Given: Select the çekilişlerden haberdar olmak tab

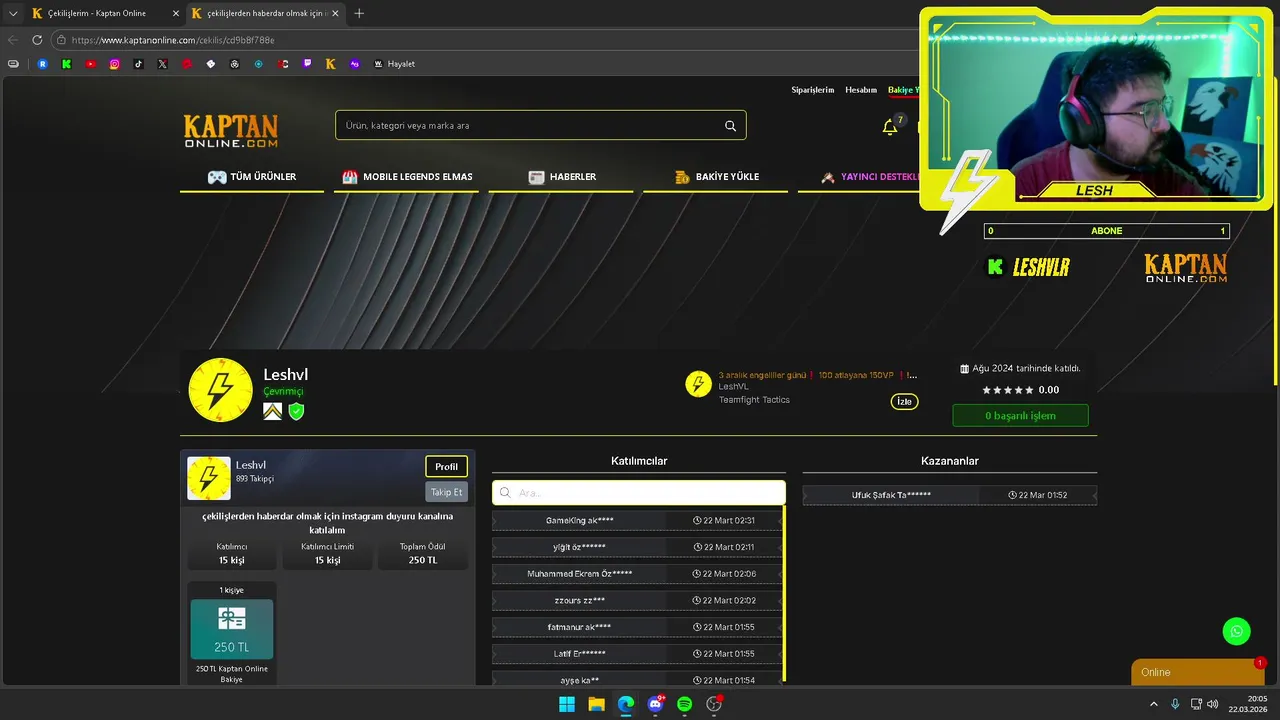Looking at the screenshot, I should [265, 13].
